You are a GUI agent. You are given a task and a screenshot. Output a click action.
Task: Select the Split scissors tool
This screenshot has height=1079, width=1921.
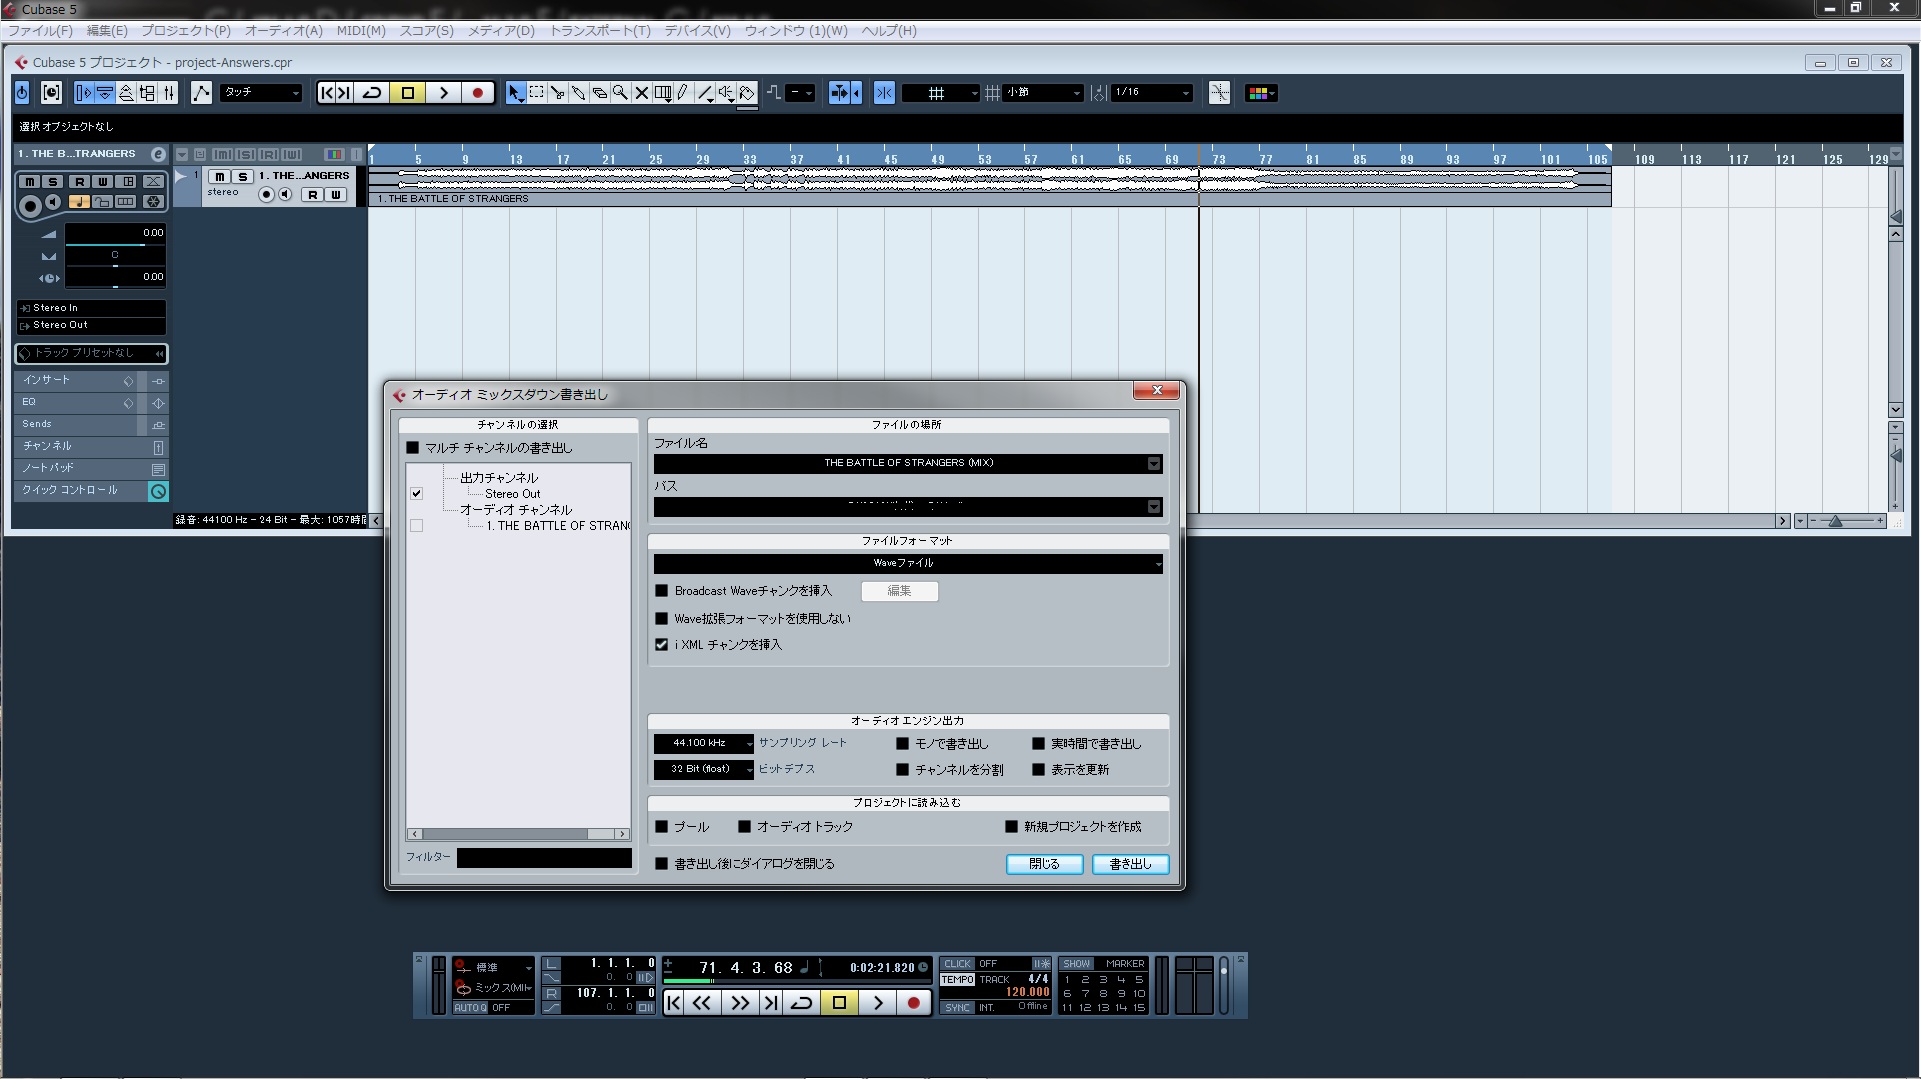coord(558,93)
